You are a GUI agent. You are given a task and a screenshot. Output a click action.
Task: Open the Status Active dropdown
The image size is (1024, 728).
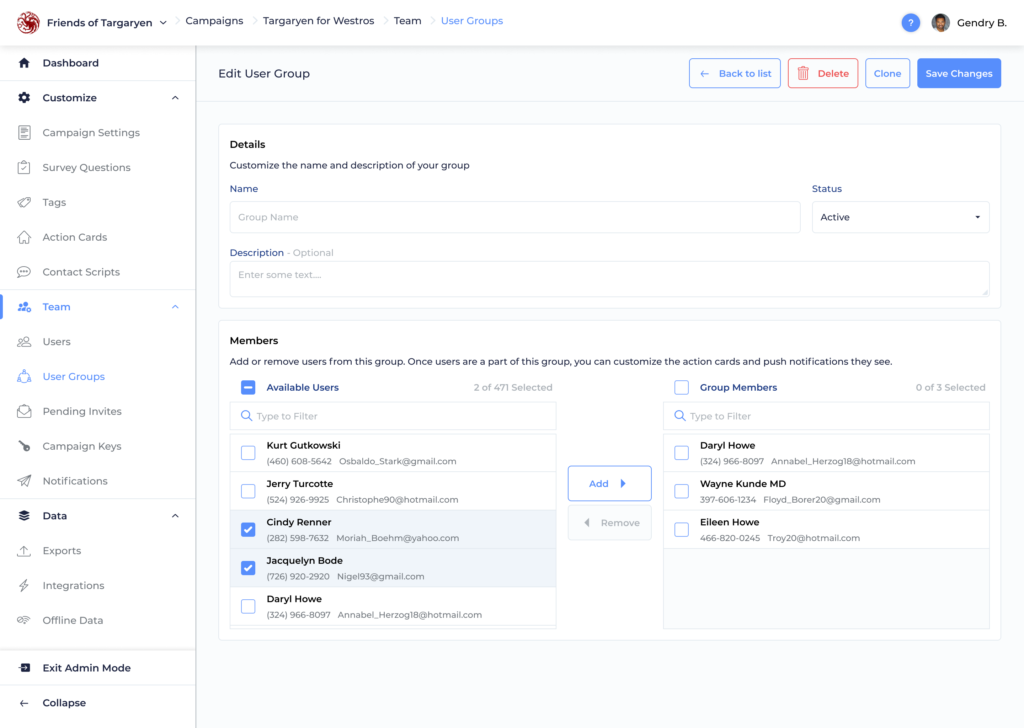click(901, 217)
